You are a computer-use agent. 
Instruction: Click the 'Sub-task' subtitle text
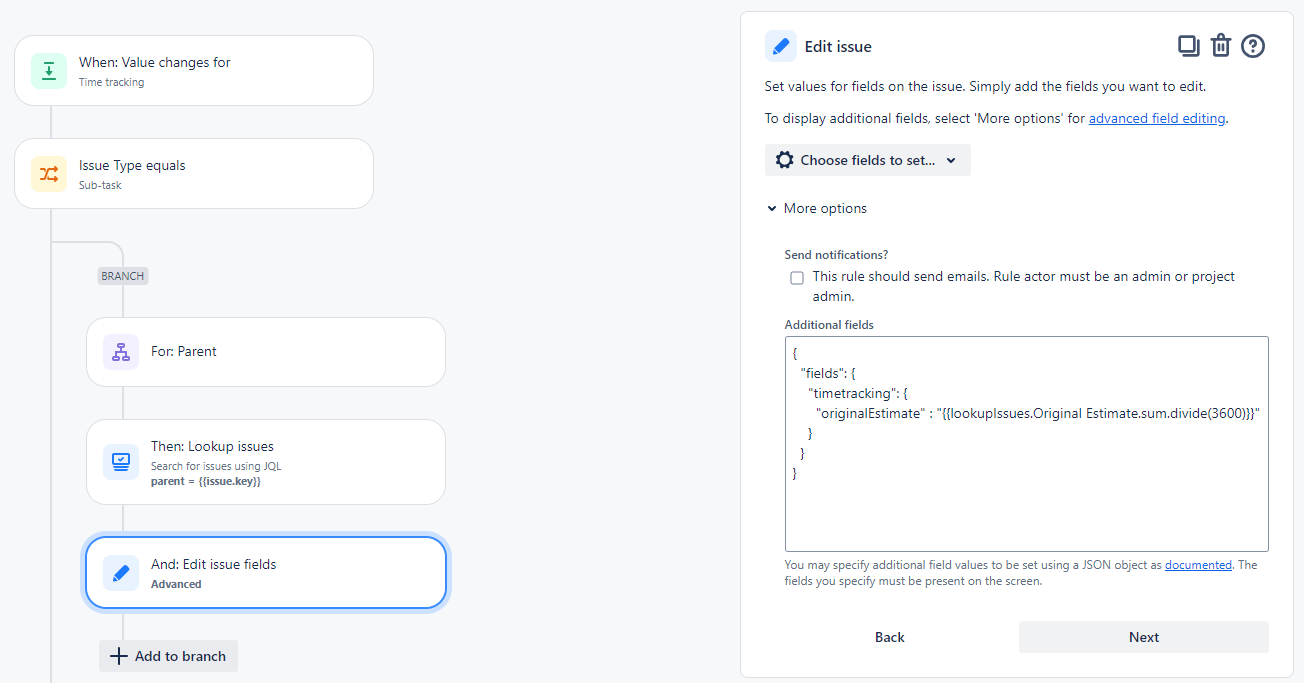point(100,185)
